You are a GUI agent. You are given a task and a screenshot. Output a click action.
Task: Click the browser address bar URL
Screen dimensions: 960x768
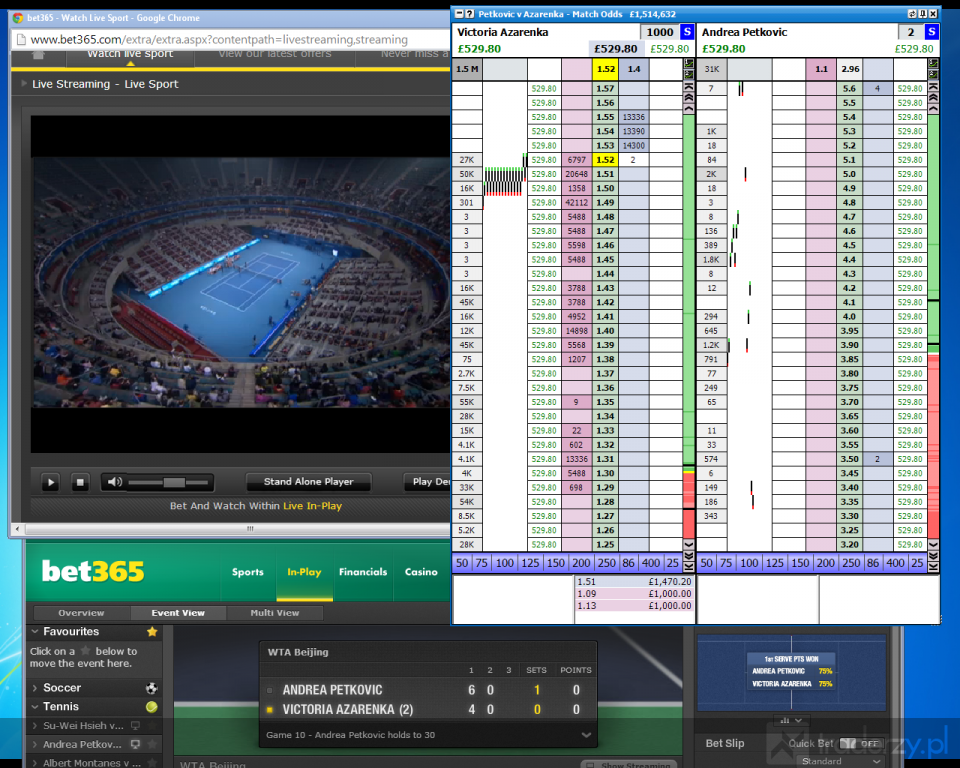pyautogui.click(x=219, y=39)
